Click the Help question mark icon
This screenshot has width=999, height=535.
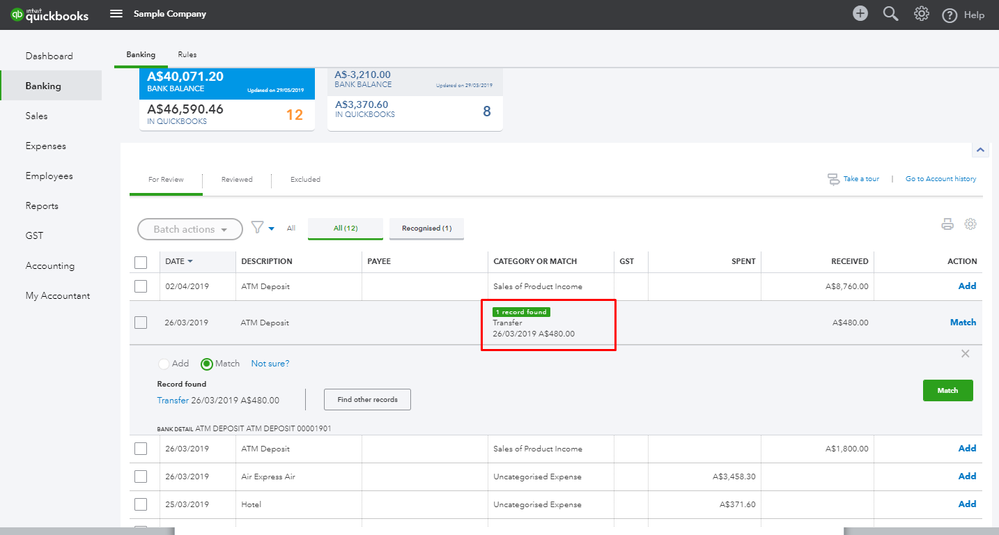click(x=950, y=15)
